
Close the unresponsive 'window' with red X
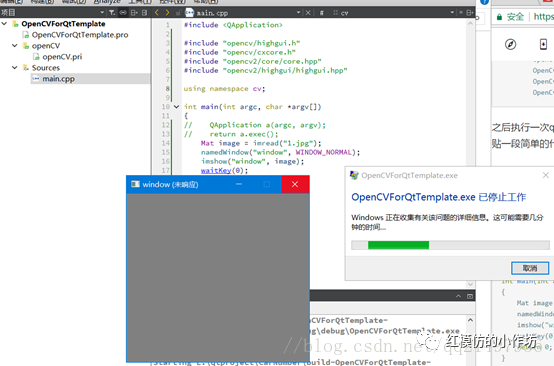point(295,184)
